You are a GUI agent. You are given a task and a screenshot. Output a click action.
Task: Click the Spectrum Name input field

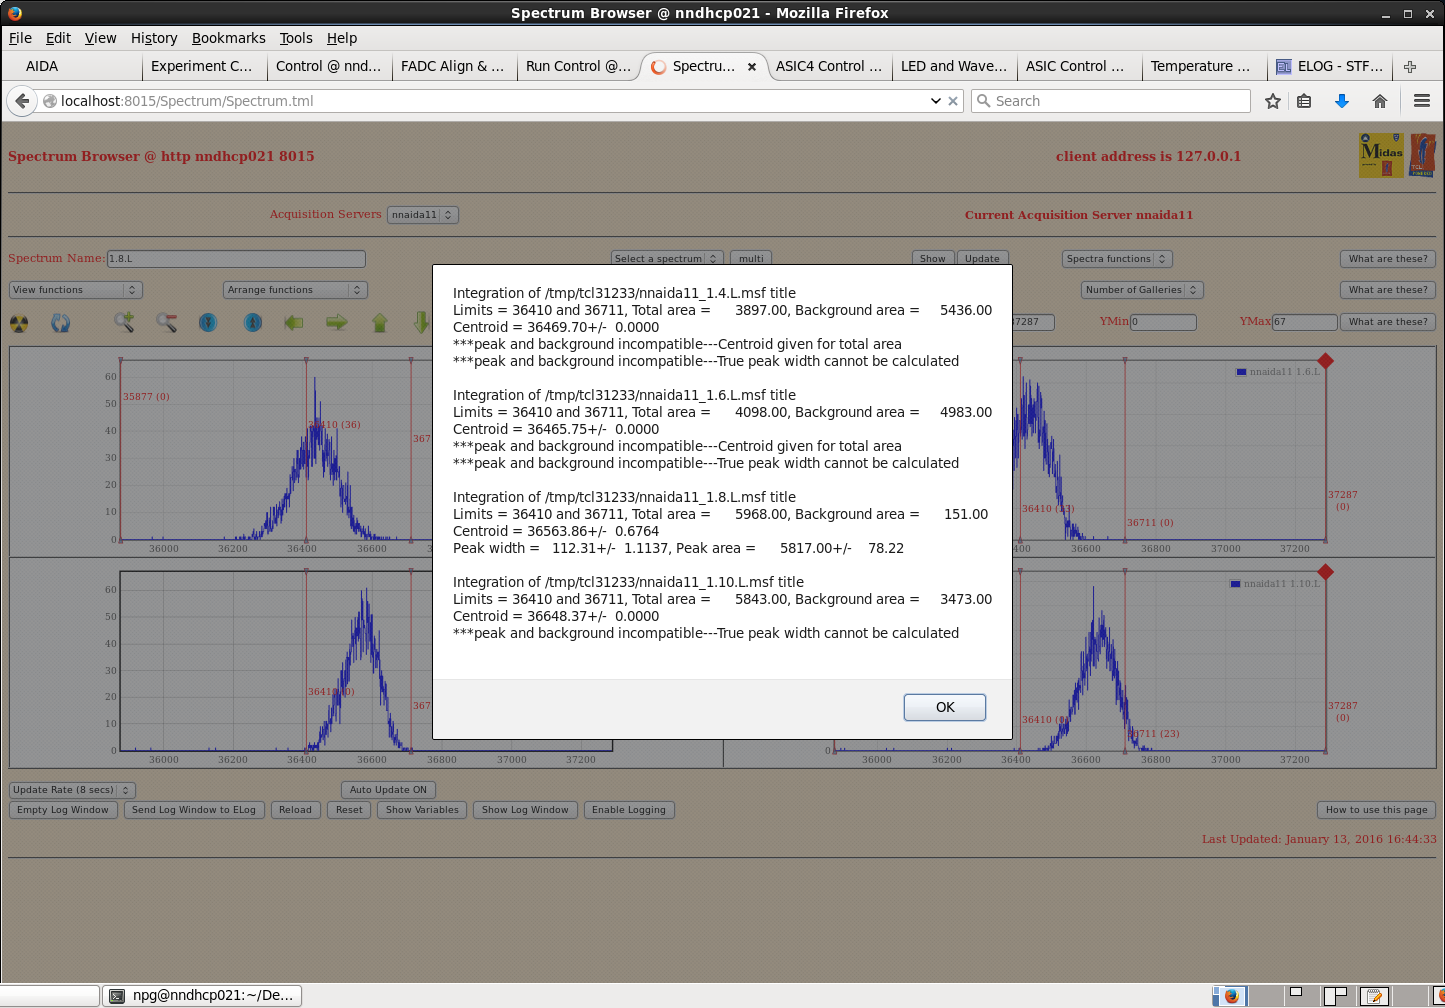(x=236, y=259)
